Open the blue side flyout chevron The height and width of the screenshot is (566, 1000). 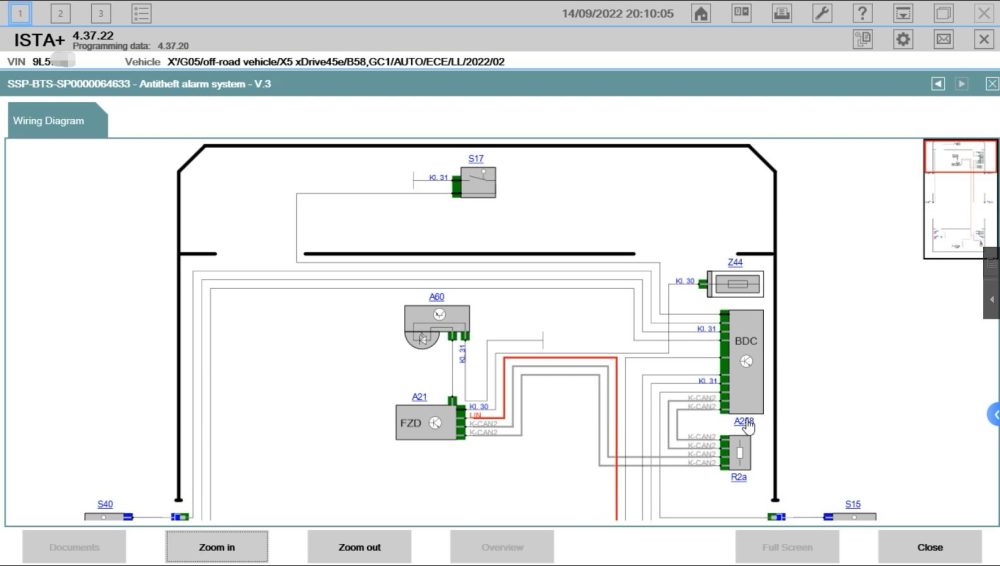pos(994,414)
